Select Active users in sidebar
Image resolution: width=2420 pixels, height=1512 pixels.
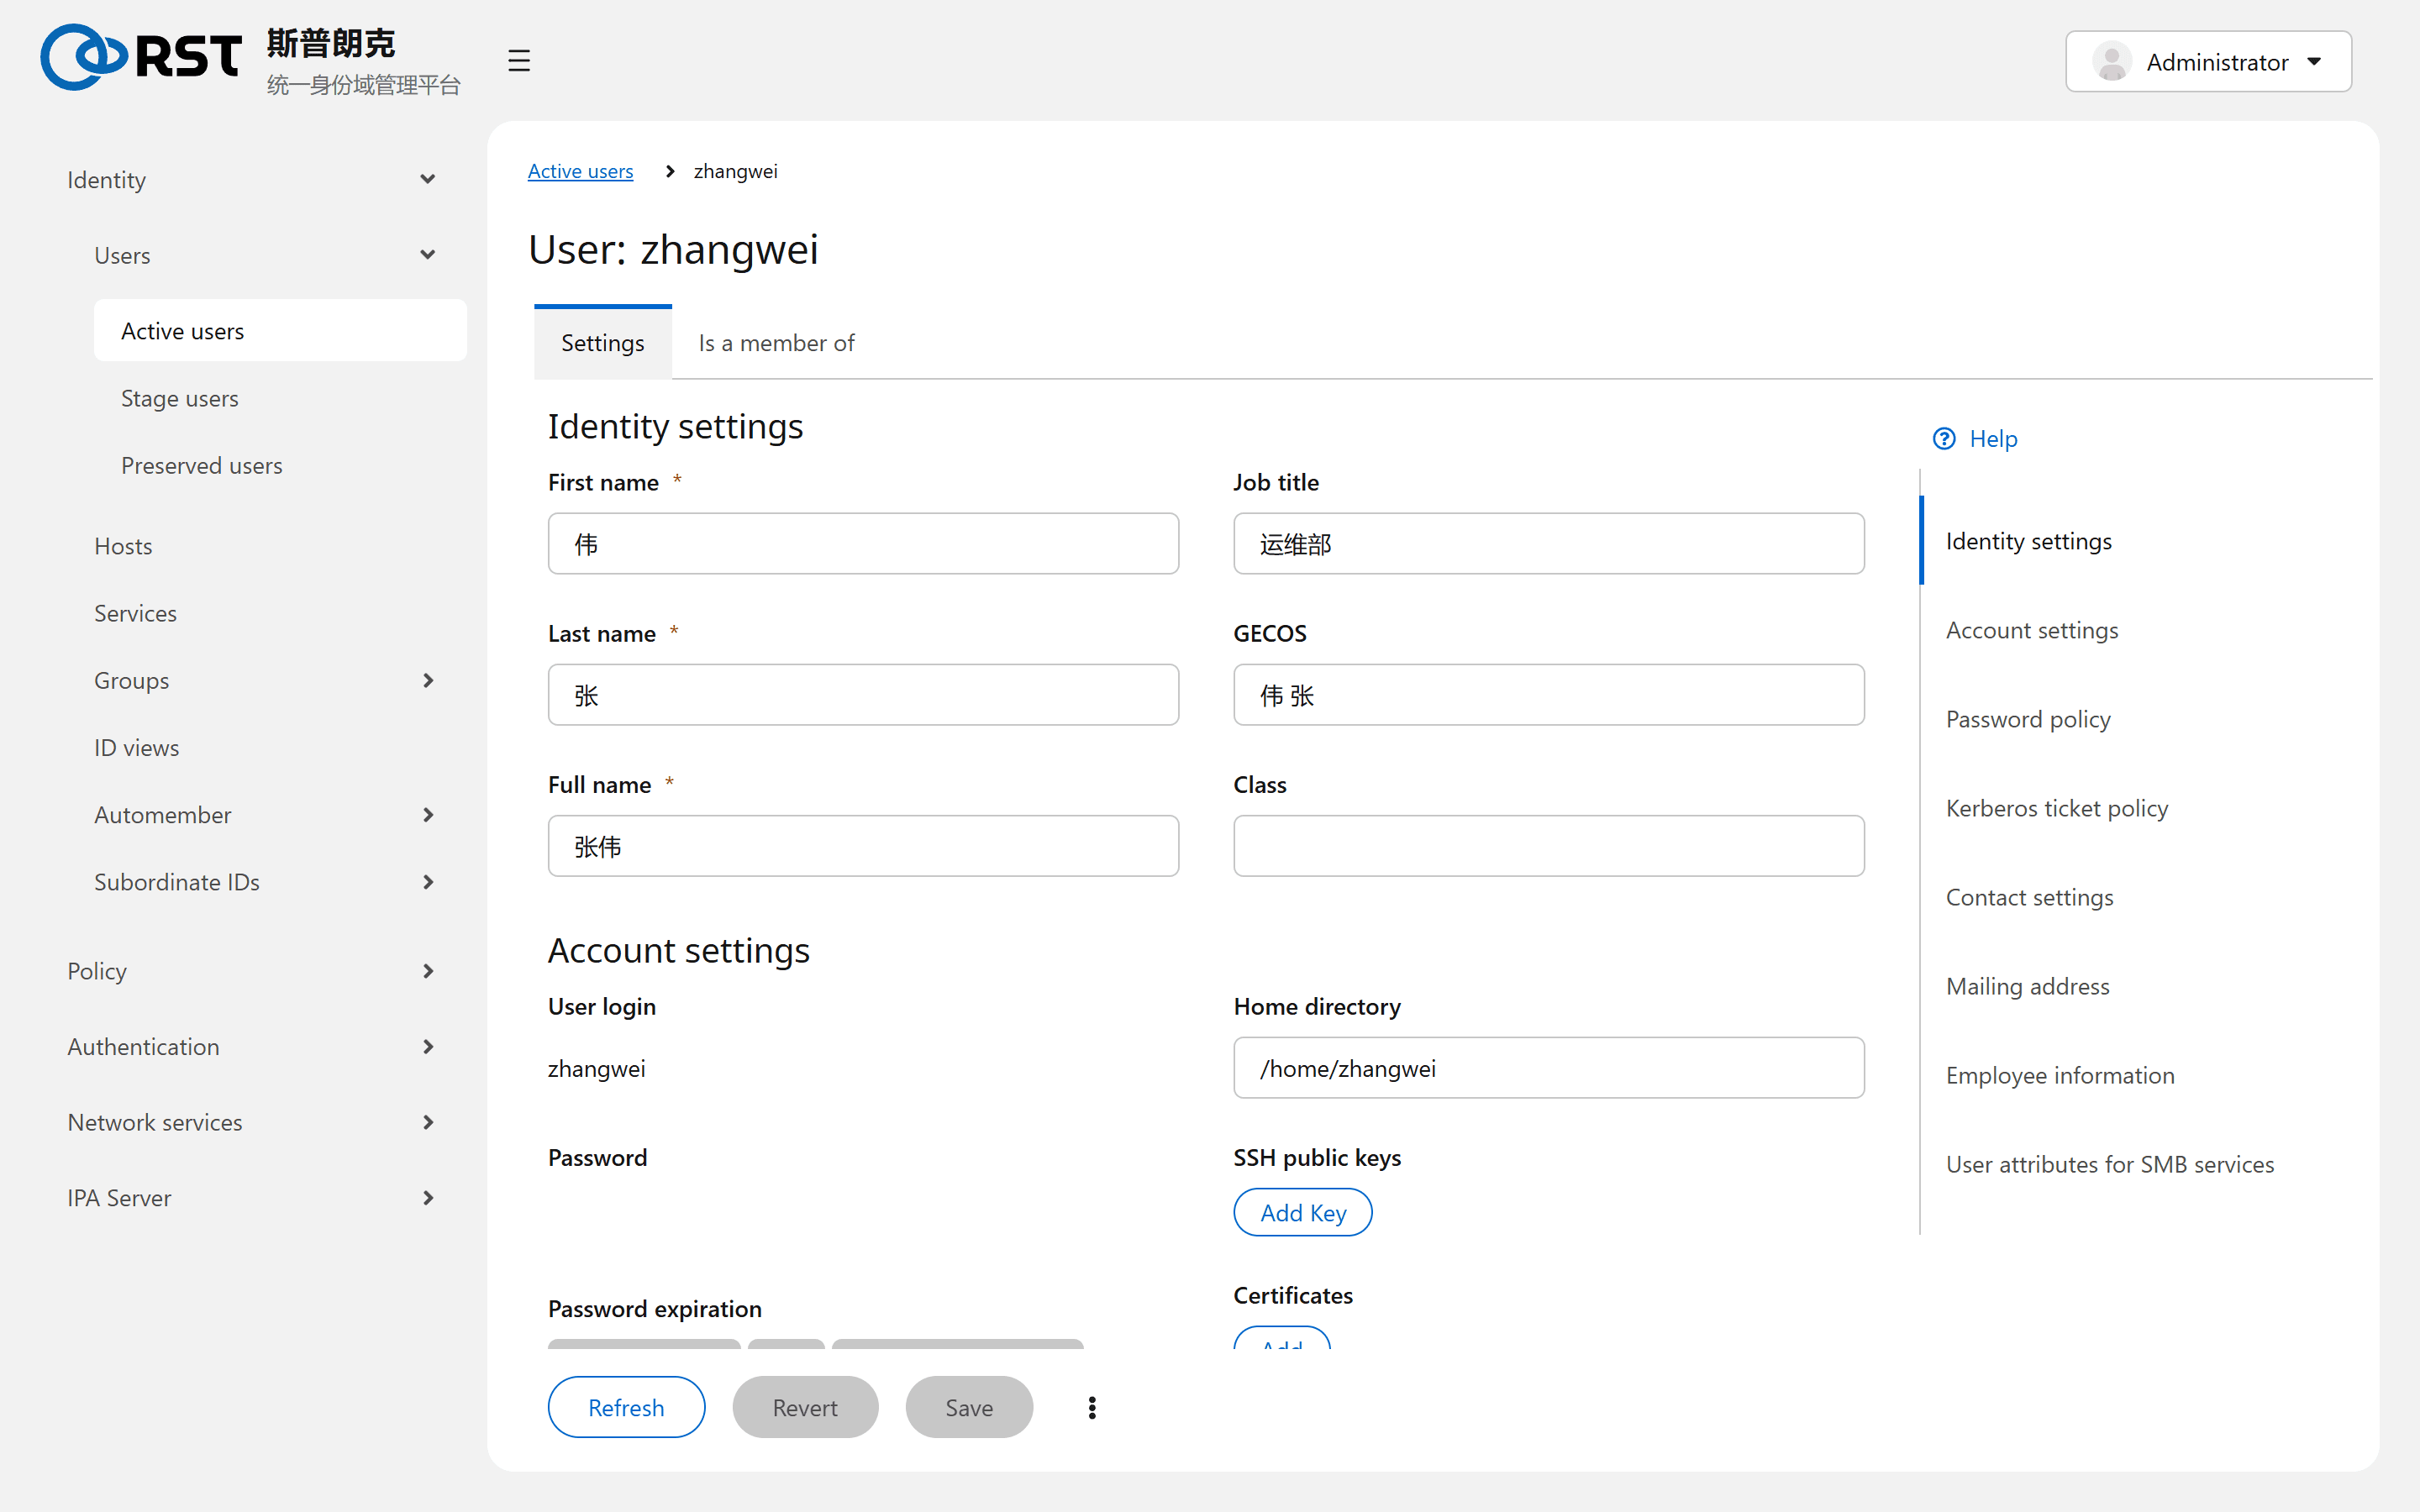click(280, 331)
